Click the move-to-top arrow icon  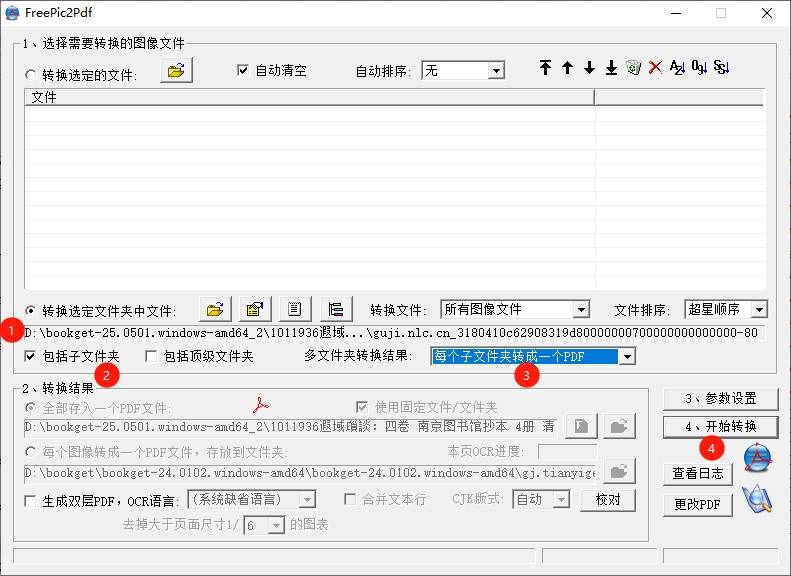click(x=545, y=68)
